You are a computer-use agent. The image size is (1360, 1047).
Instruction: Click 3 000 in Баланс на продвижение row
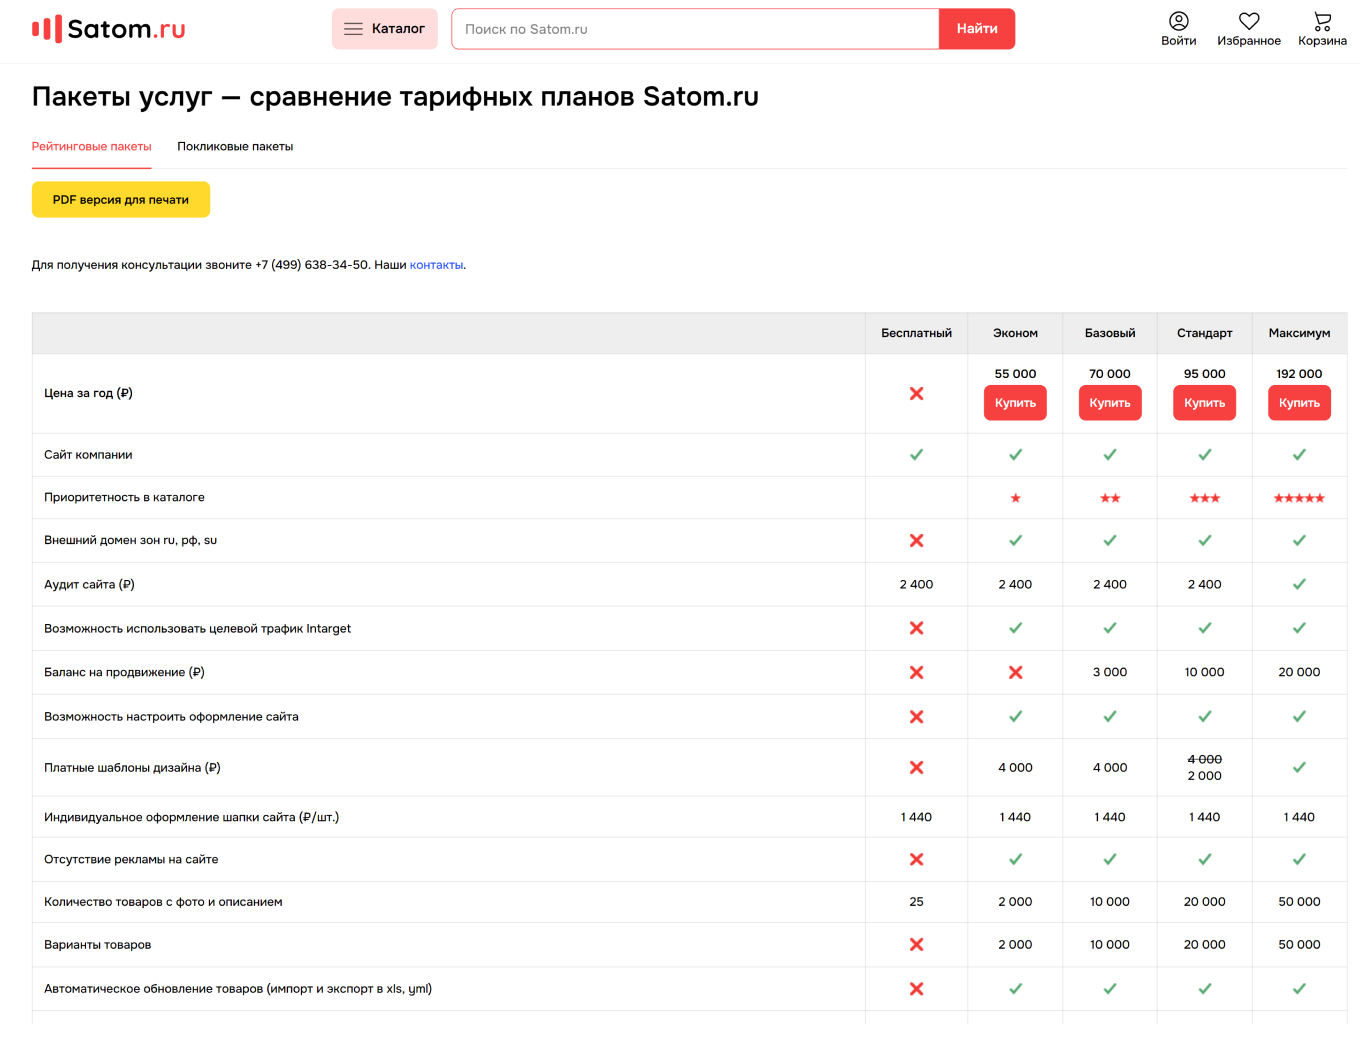(x=1110, y=673)
